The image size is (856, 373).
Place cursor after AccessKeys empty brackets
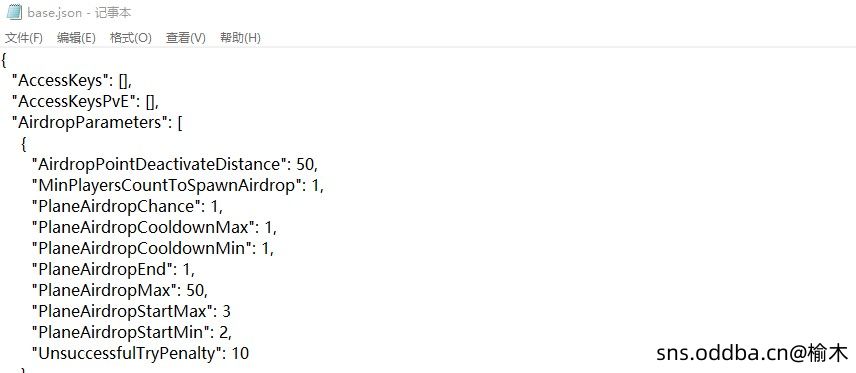coord(129,81)
